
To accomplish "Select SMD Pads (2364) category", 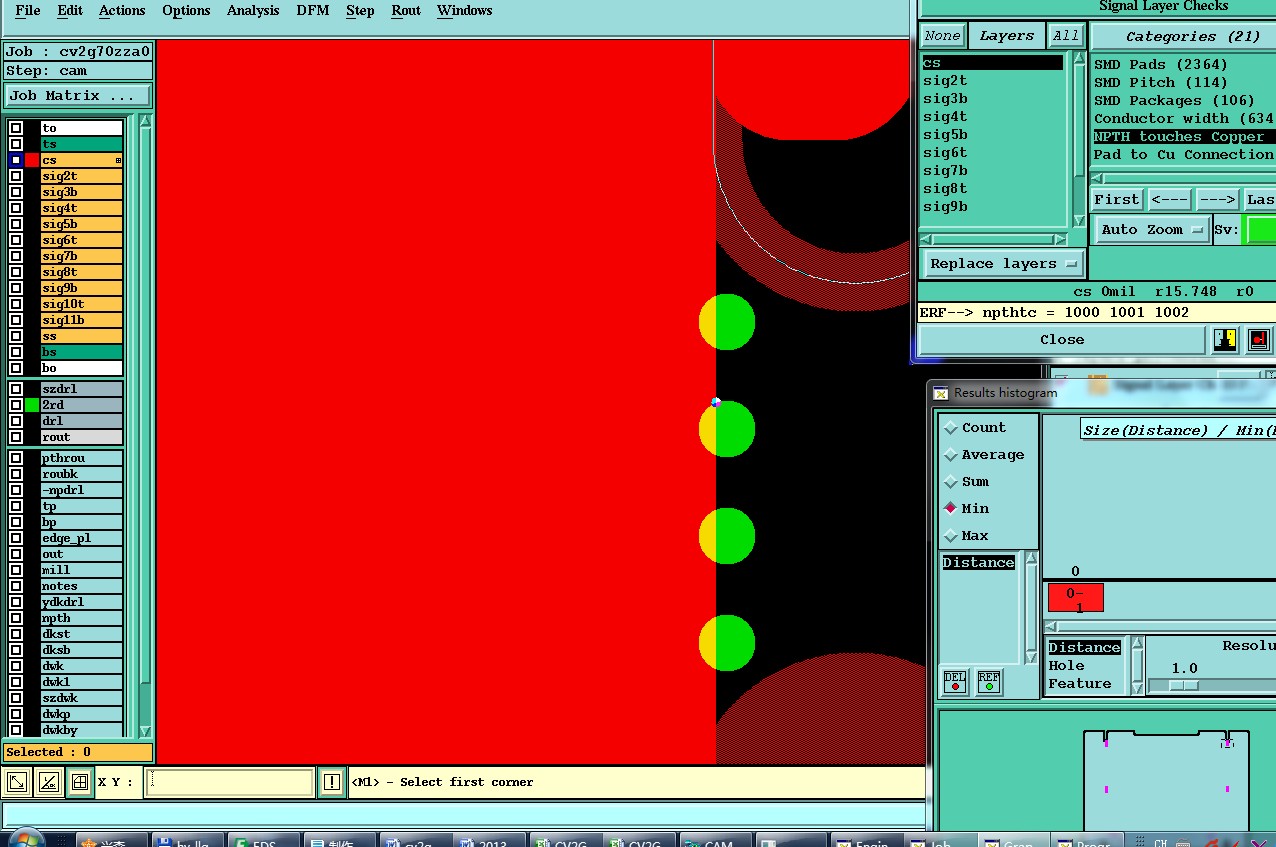I will [x=1161, y=65].
